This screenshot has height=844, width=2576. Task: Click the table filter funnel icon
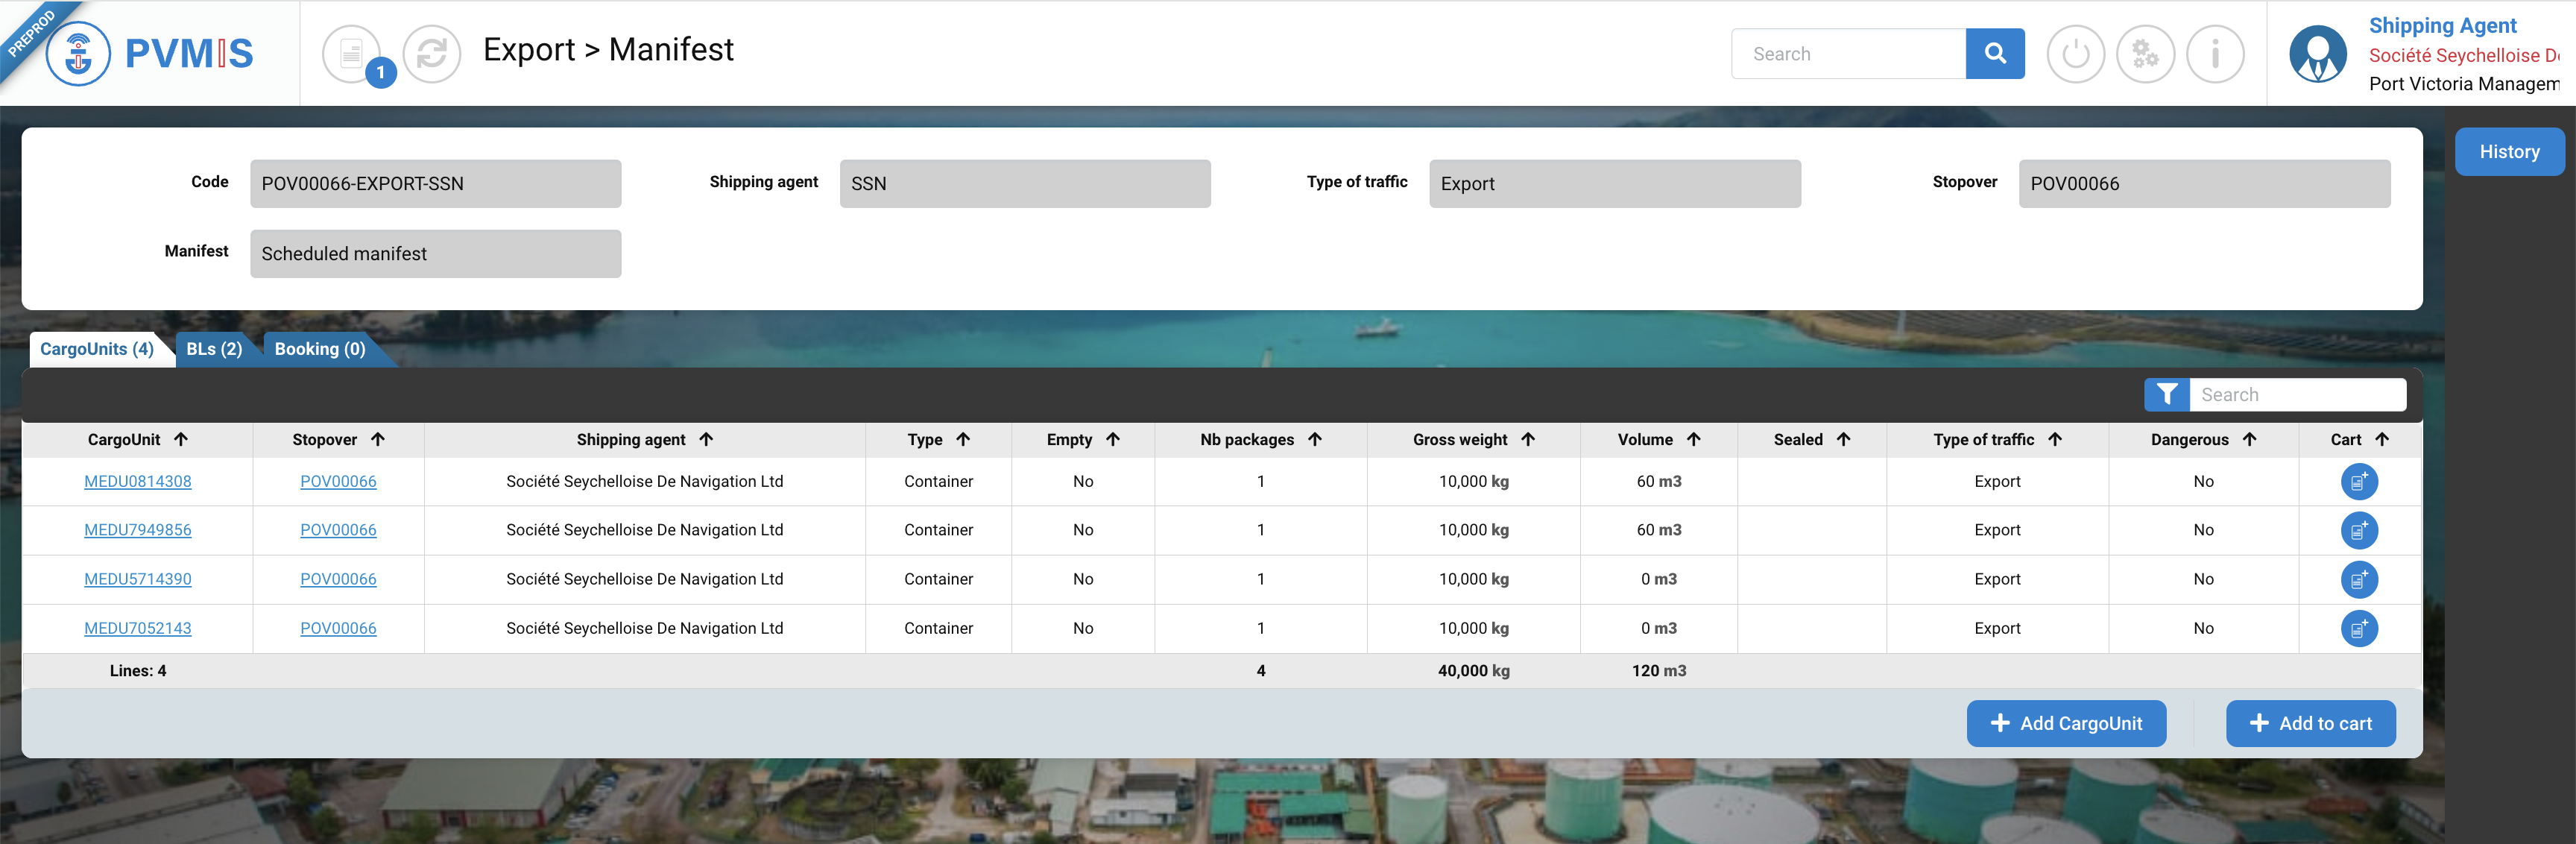2166,395
